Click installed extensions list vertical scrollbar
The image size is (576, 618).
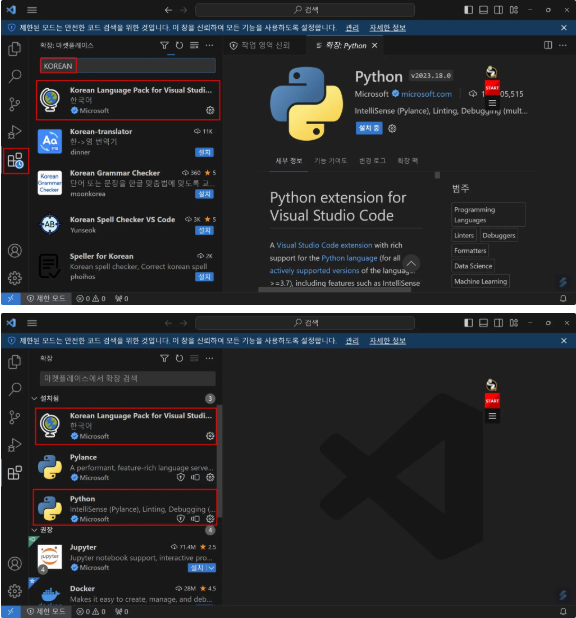coord(219,461)
